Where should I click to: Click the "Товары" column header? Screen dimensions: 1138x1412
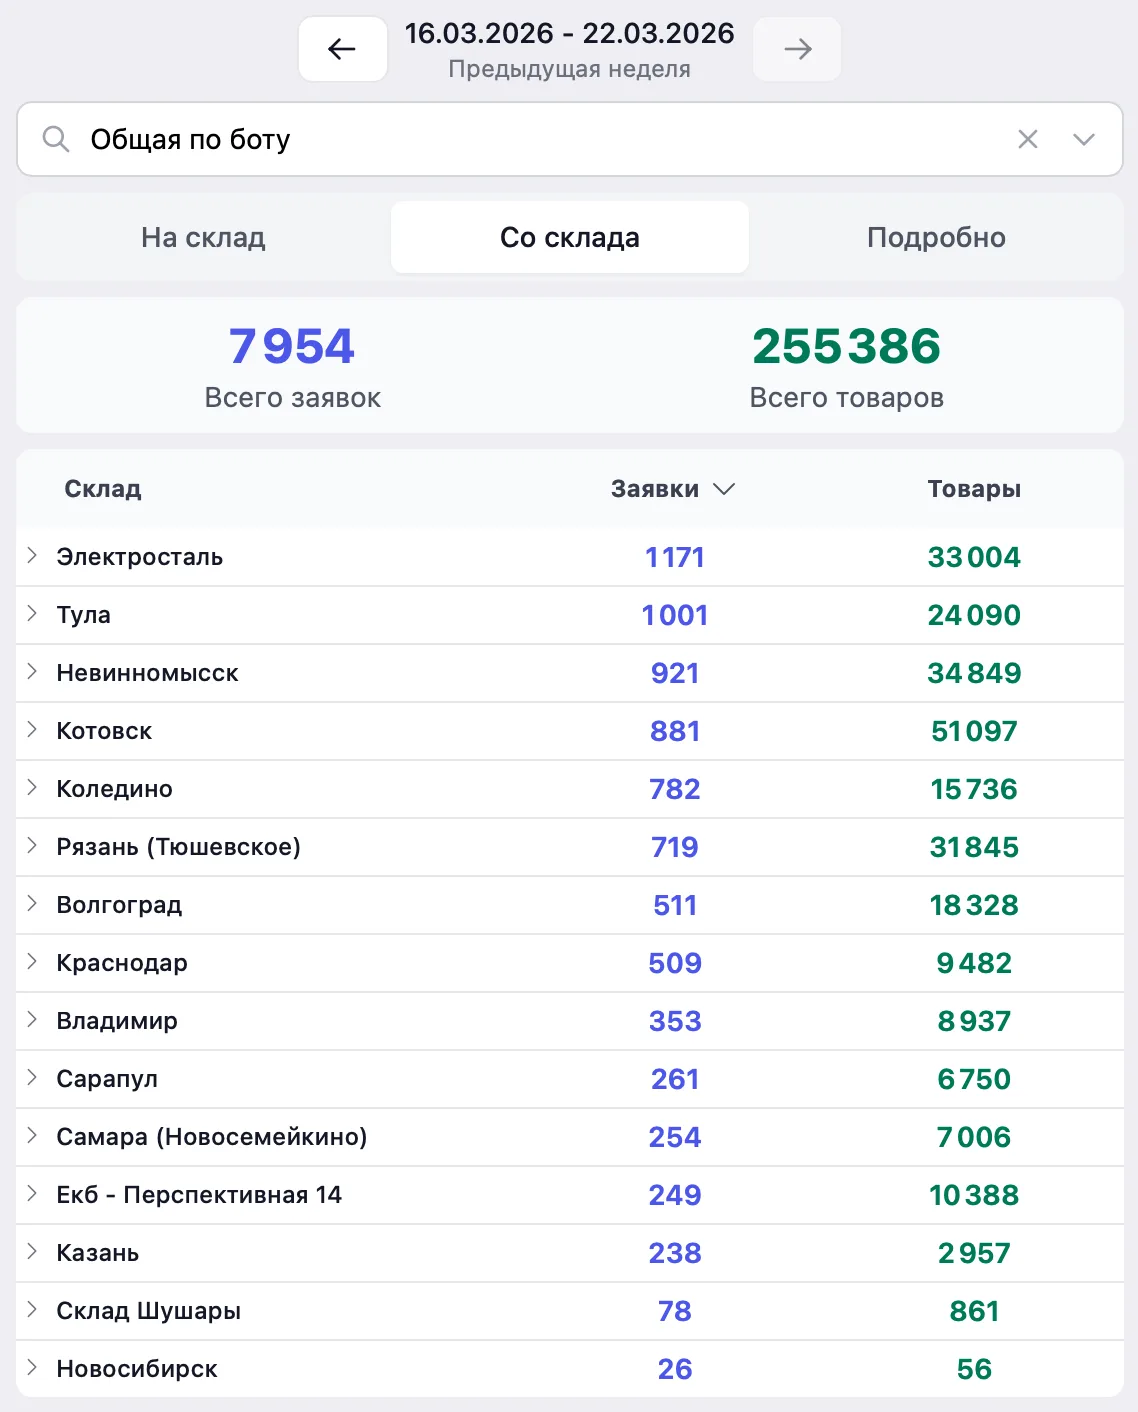(x=974, y=489)
